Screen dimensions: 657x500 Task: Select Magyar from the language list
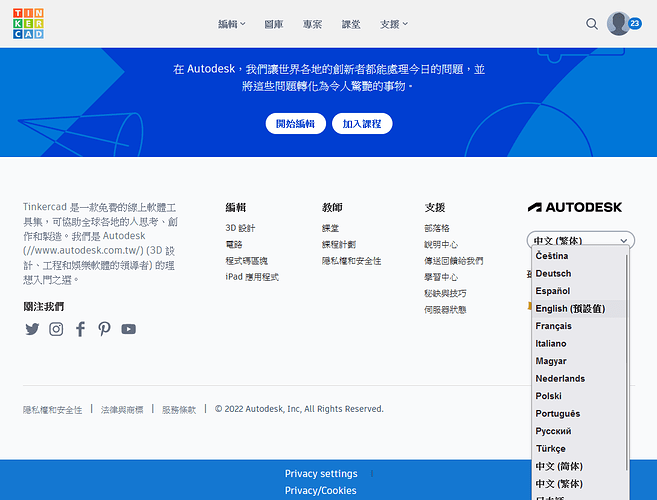(x=579, y=361)
